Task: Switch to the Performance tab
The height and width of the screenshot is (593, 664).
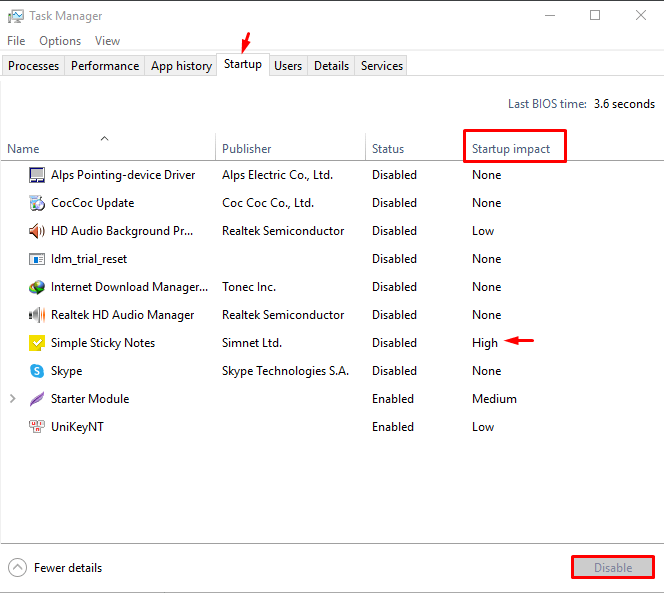Action: pos(105,66)
